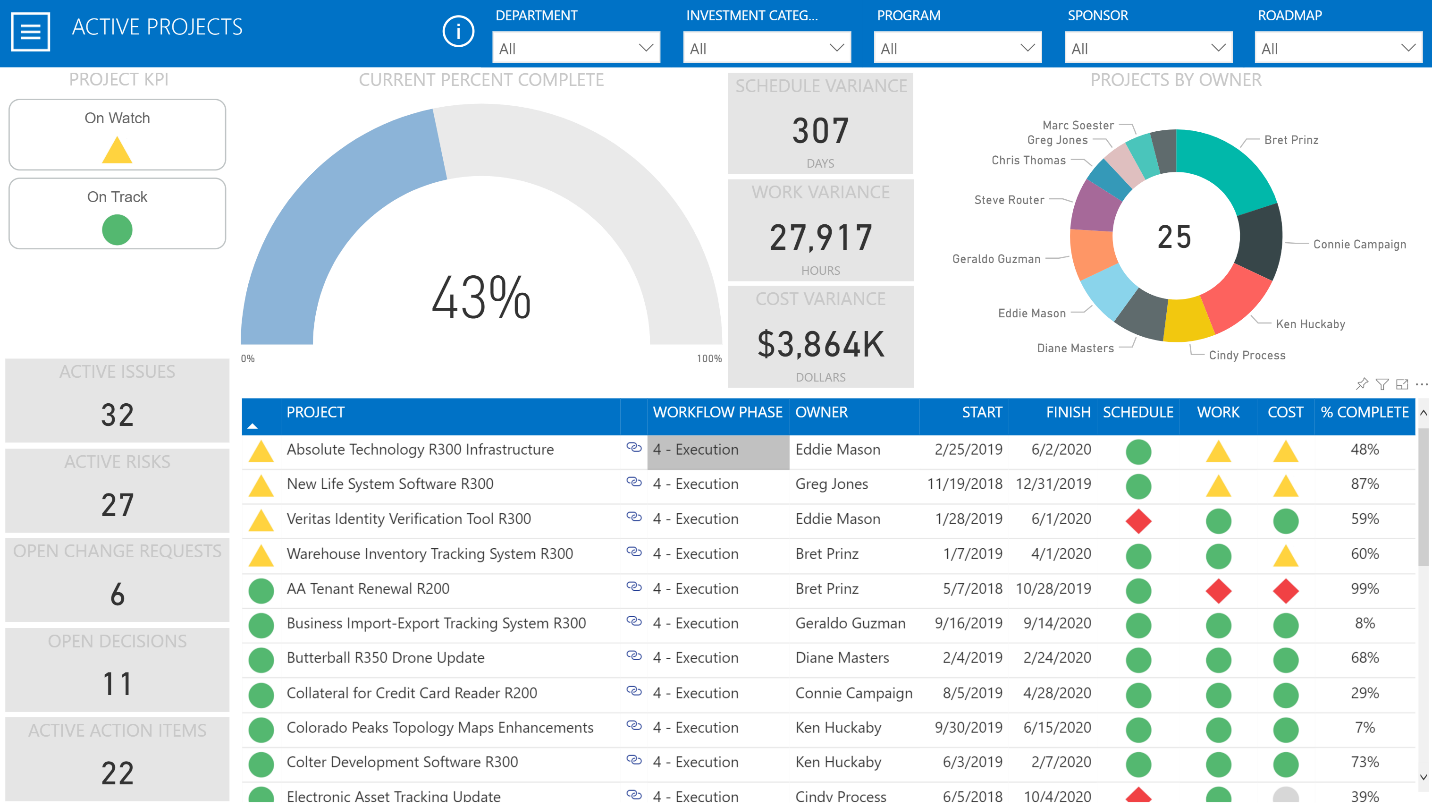Sort table by PROJECT column header
The image size is (1432, 807).
click(x=316, y=412)
